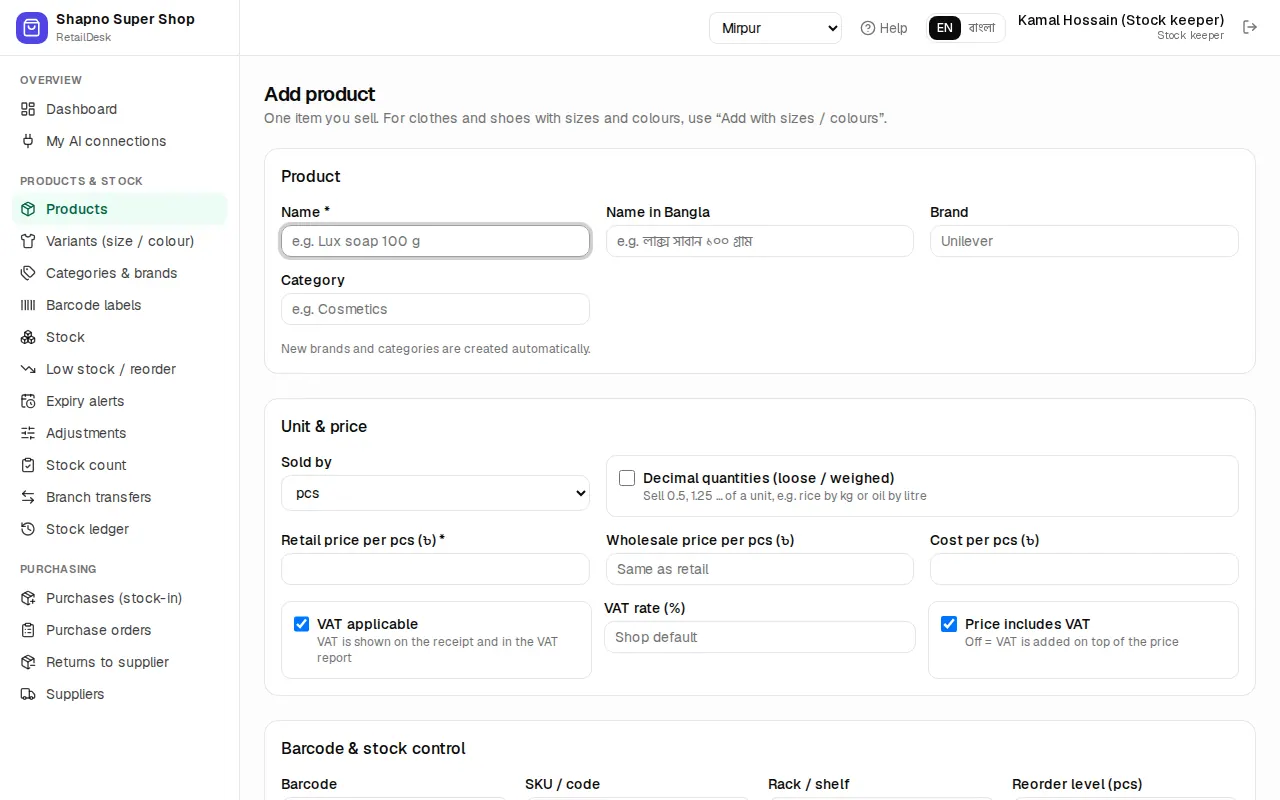Open the Sold by pcs dropdown
The width and height of the screenshot is (1280, 800).
[x=435, y=493]
